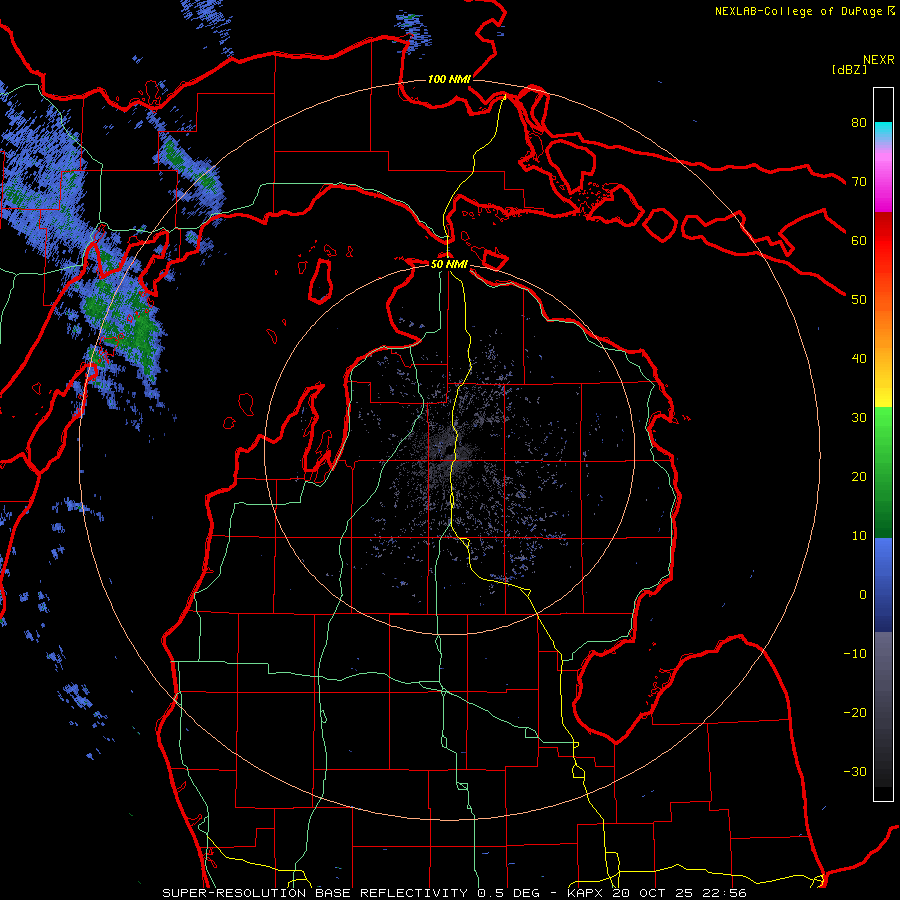Viewport: 900px width, 900px height.
Task: Click the -10 dBZ scale value
Action: [x=855, y=653]
